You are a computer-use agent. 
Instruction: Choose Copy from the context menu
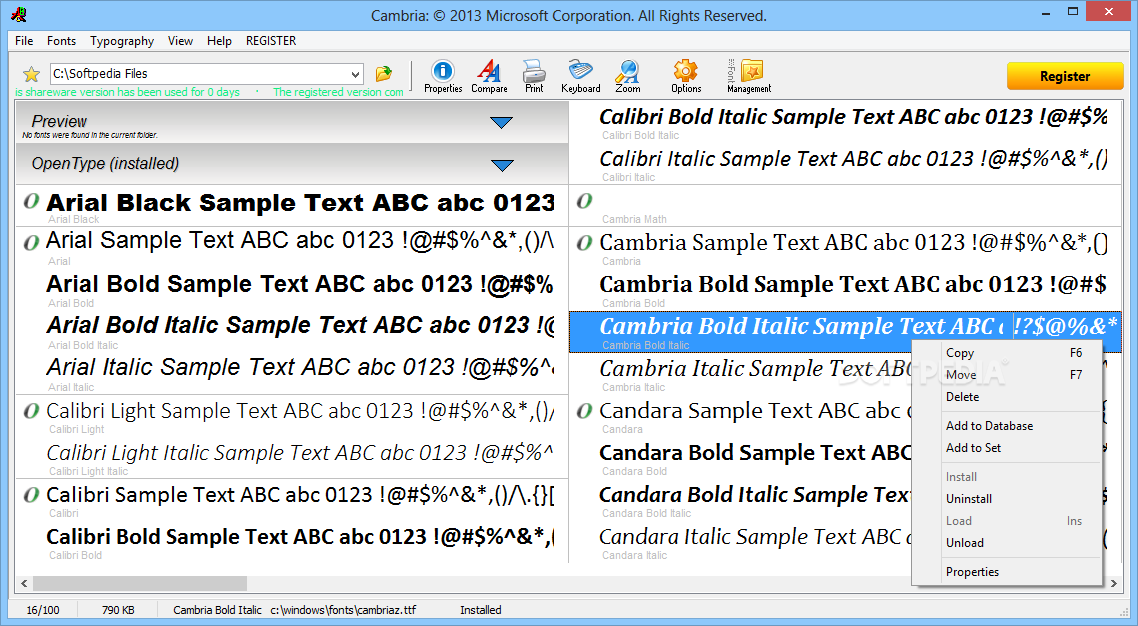(1007, 353)
